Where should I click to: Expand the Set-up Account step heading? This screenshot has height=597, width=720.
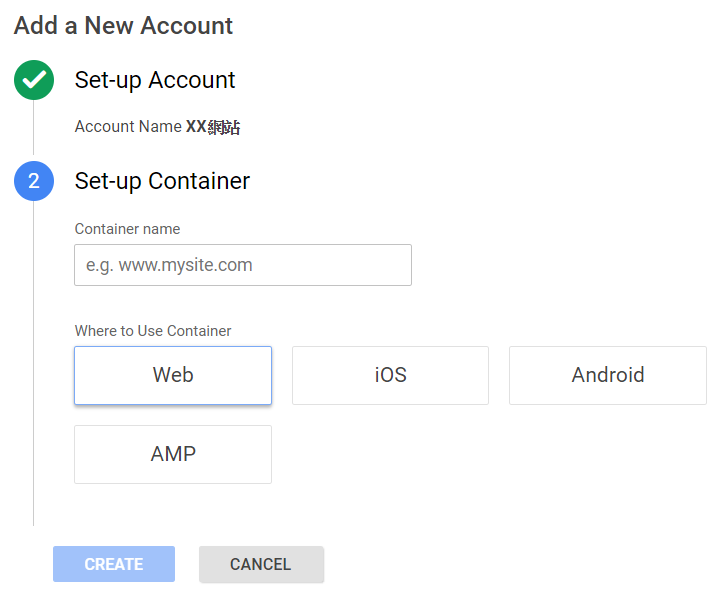click(155, 80)
